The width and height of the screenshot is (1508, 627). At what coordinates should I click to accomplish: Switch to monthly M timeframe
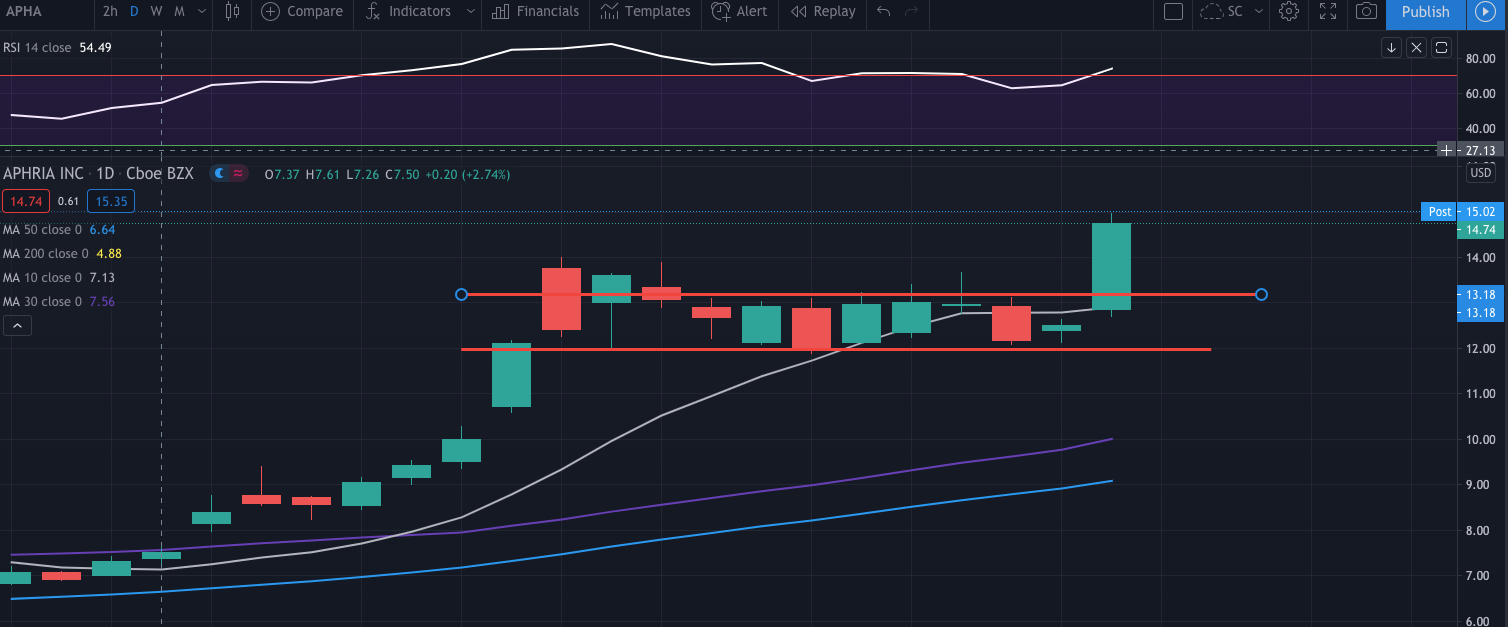(179, 12)
